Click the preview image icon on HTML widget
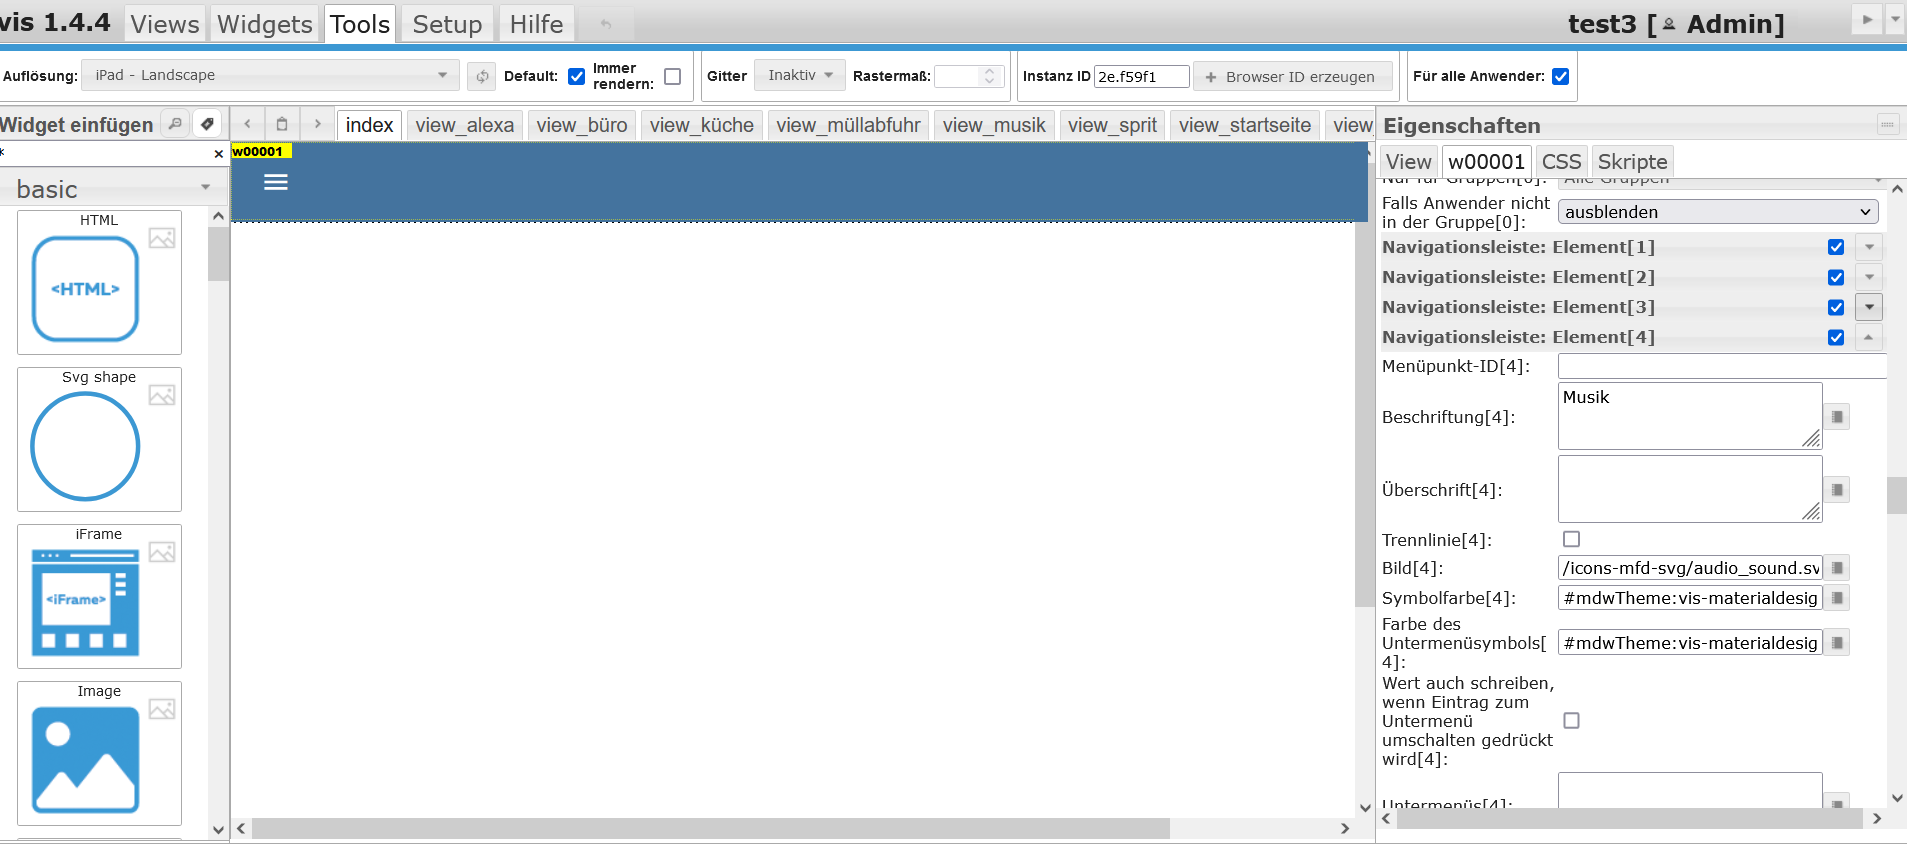Image resolution: width=1907 pixels, height=845 pixels. pos(162,238)
